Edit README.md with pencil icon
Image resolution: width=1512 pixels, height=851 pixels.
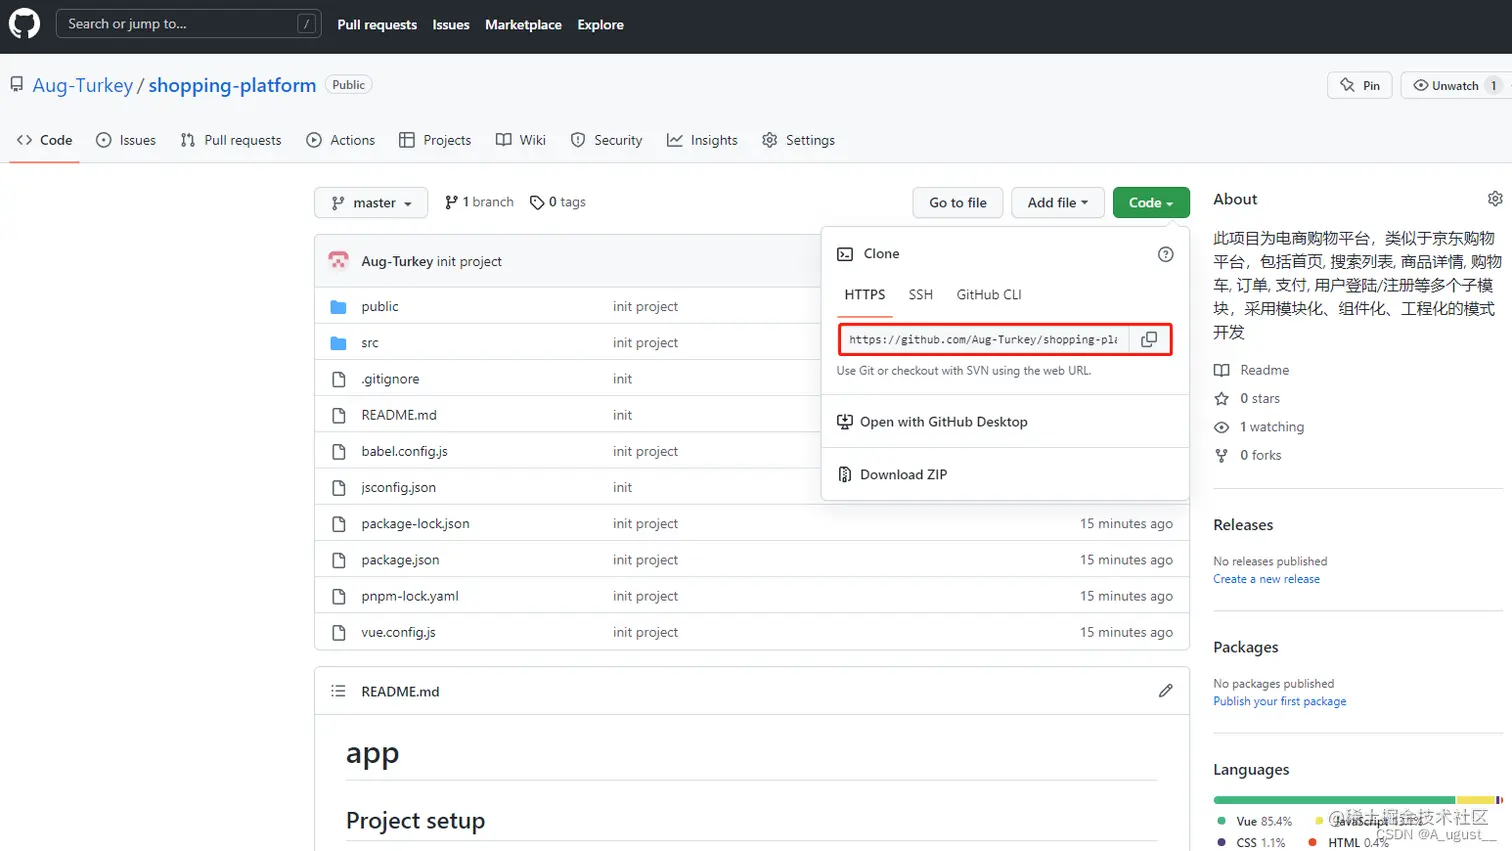1165,691
